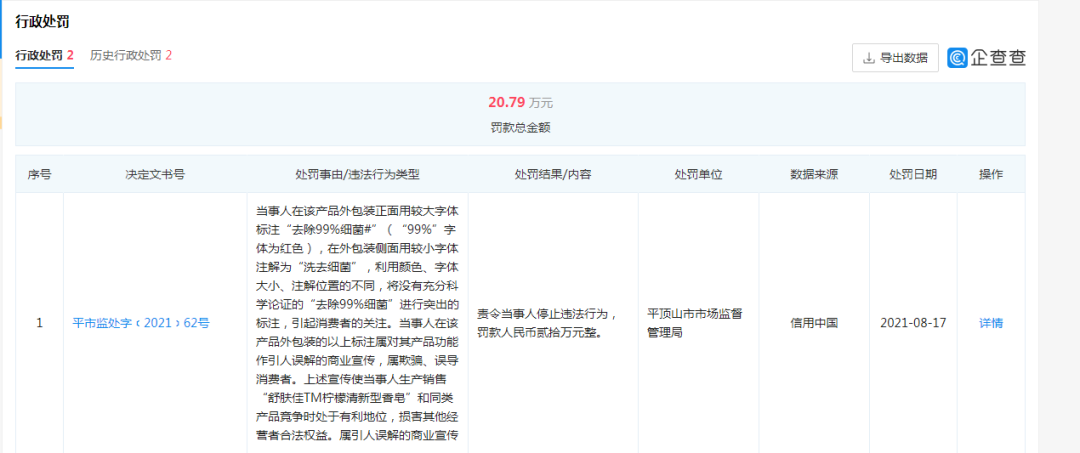This screenshot has width=1080, height=453.
Task: Click the 企查查 logo
Action: click(x=986, y=58)
